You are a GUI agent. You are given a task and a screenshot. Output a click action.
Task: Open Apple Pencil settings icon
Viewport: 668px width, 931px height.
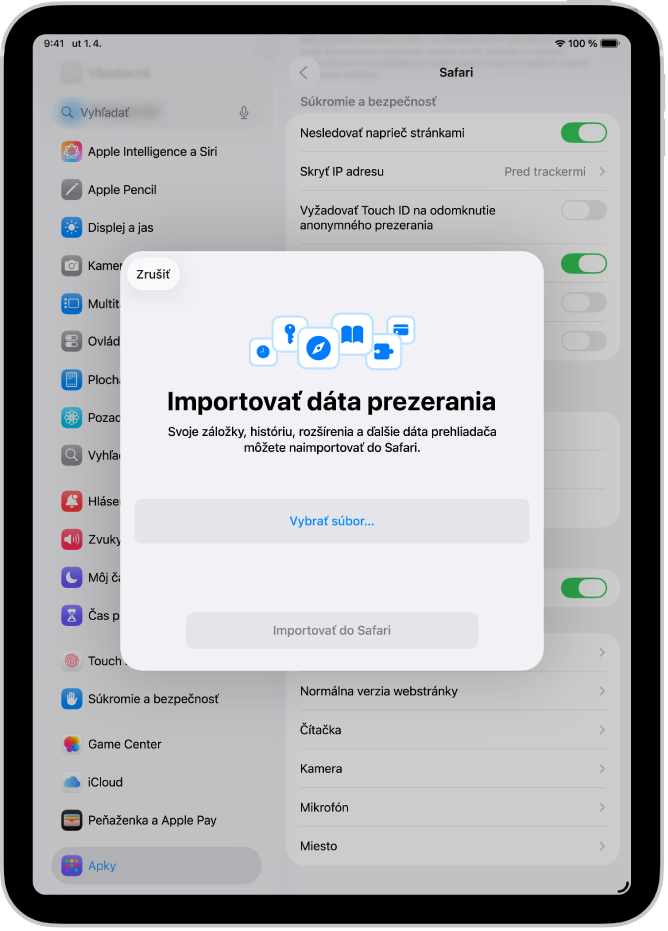click(71, 189)
